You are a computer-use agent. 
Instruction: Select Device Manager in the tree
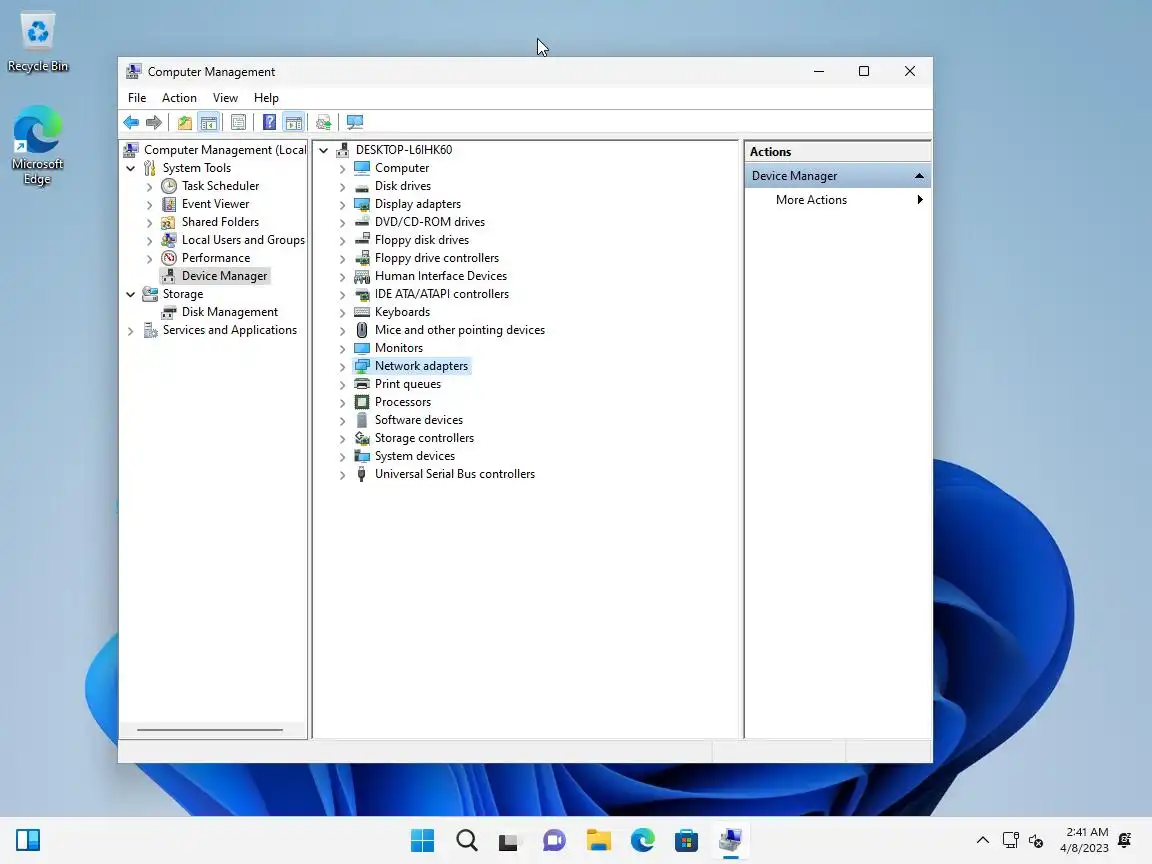click(225, 276)
